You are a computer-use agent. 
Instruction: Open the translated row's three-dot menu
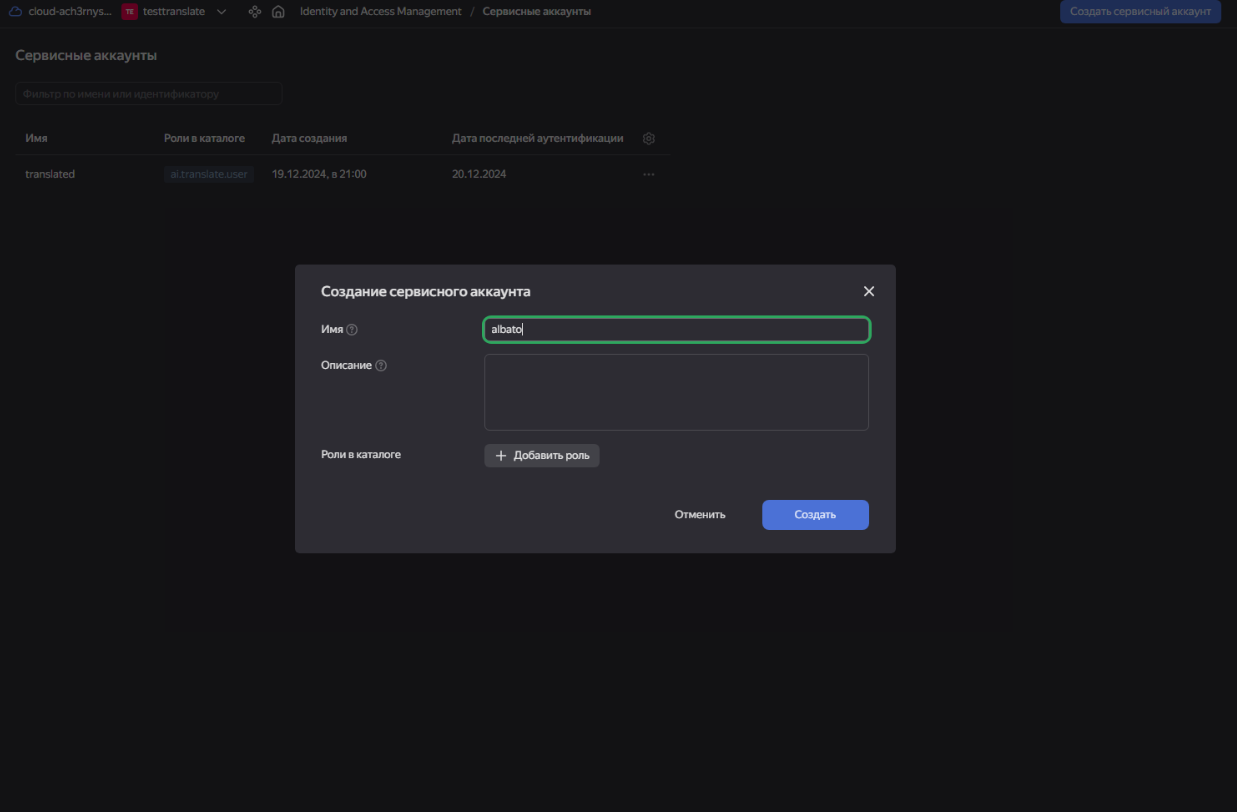coord(648,174)
